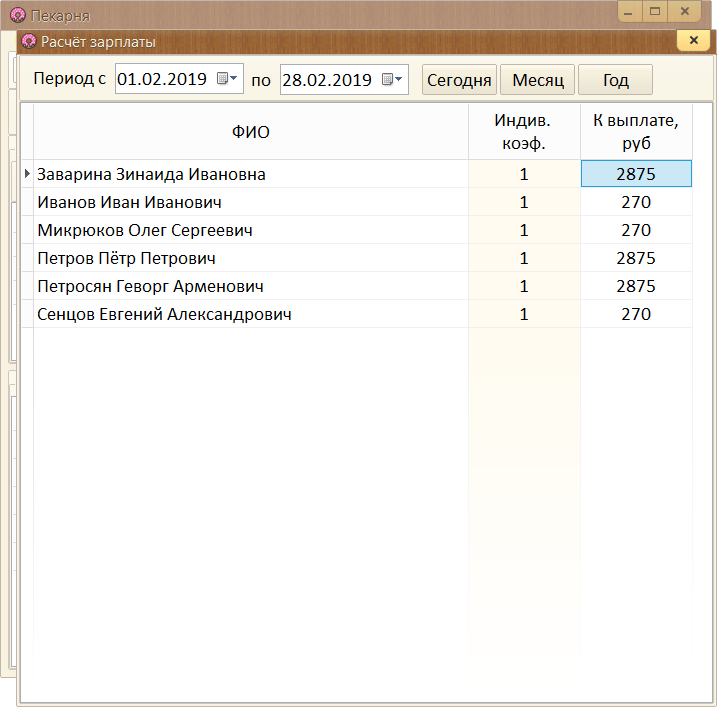Click payout 2875 for Петросян
717x707 pixels.
tap(636, 286)
